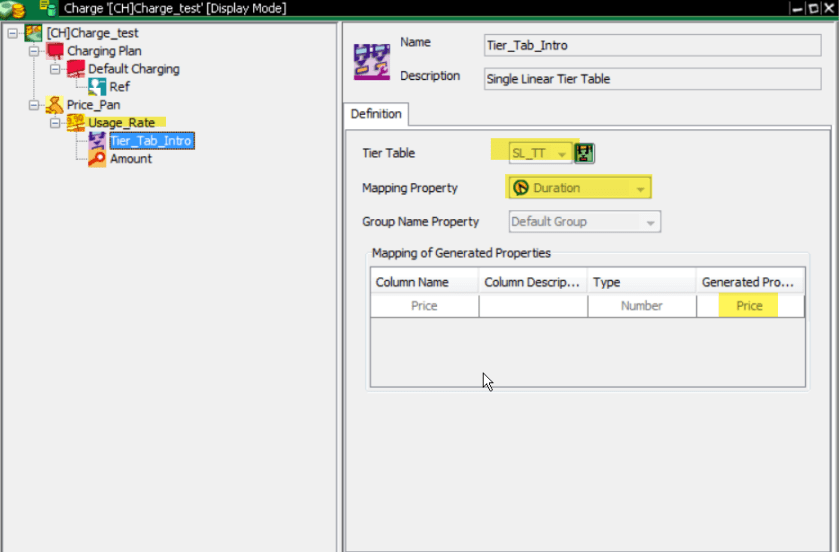Click the database icon beside the Charge title
Screen dimensions: 839x552
(x=48, y=8)
